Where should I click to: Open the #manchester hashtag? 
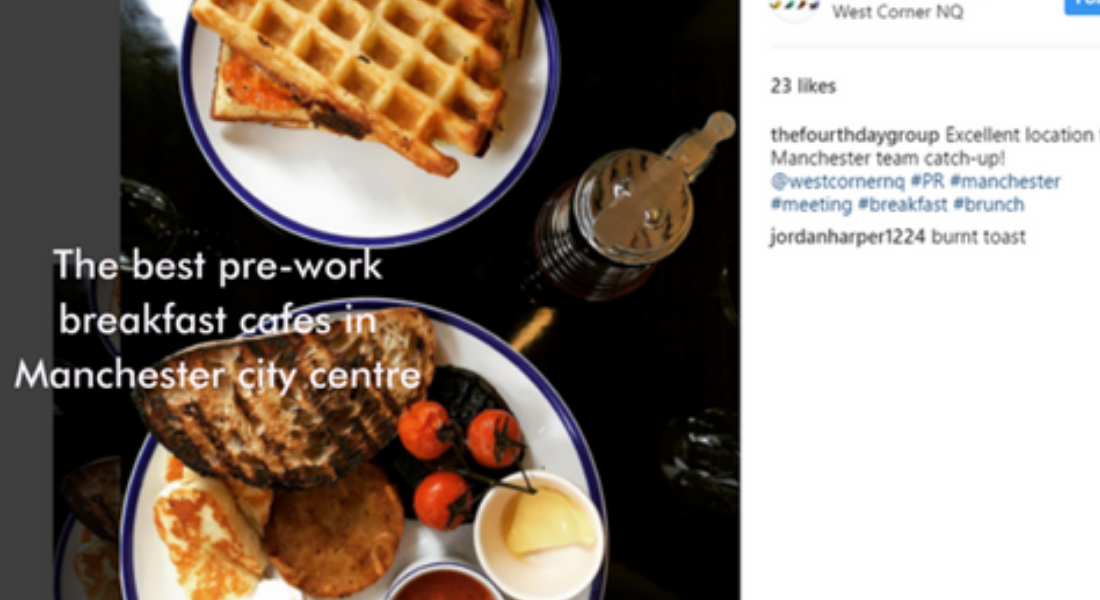pyautogui.click(x=1005, y=181)
